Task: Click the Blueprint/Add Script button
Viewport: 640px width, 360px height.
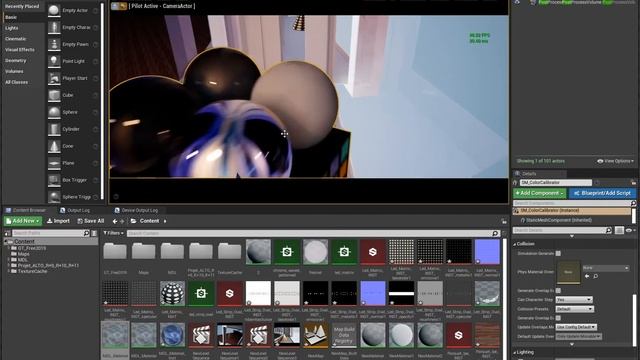Action: [x=602, y=193]
